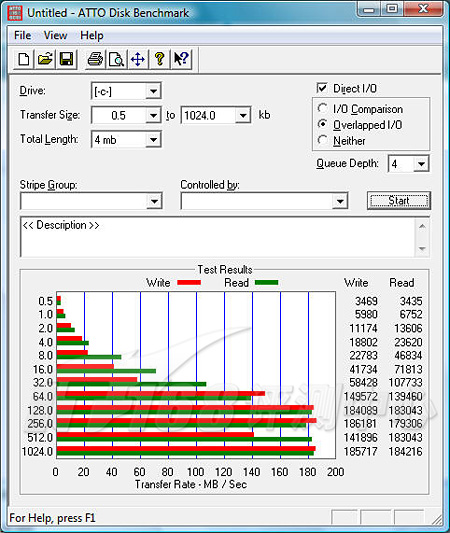Screen dimensions: 450x533
Task: Click the four-arrow move icon
Action: (x=138, y=59)
